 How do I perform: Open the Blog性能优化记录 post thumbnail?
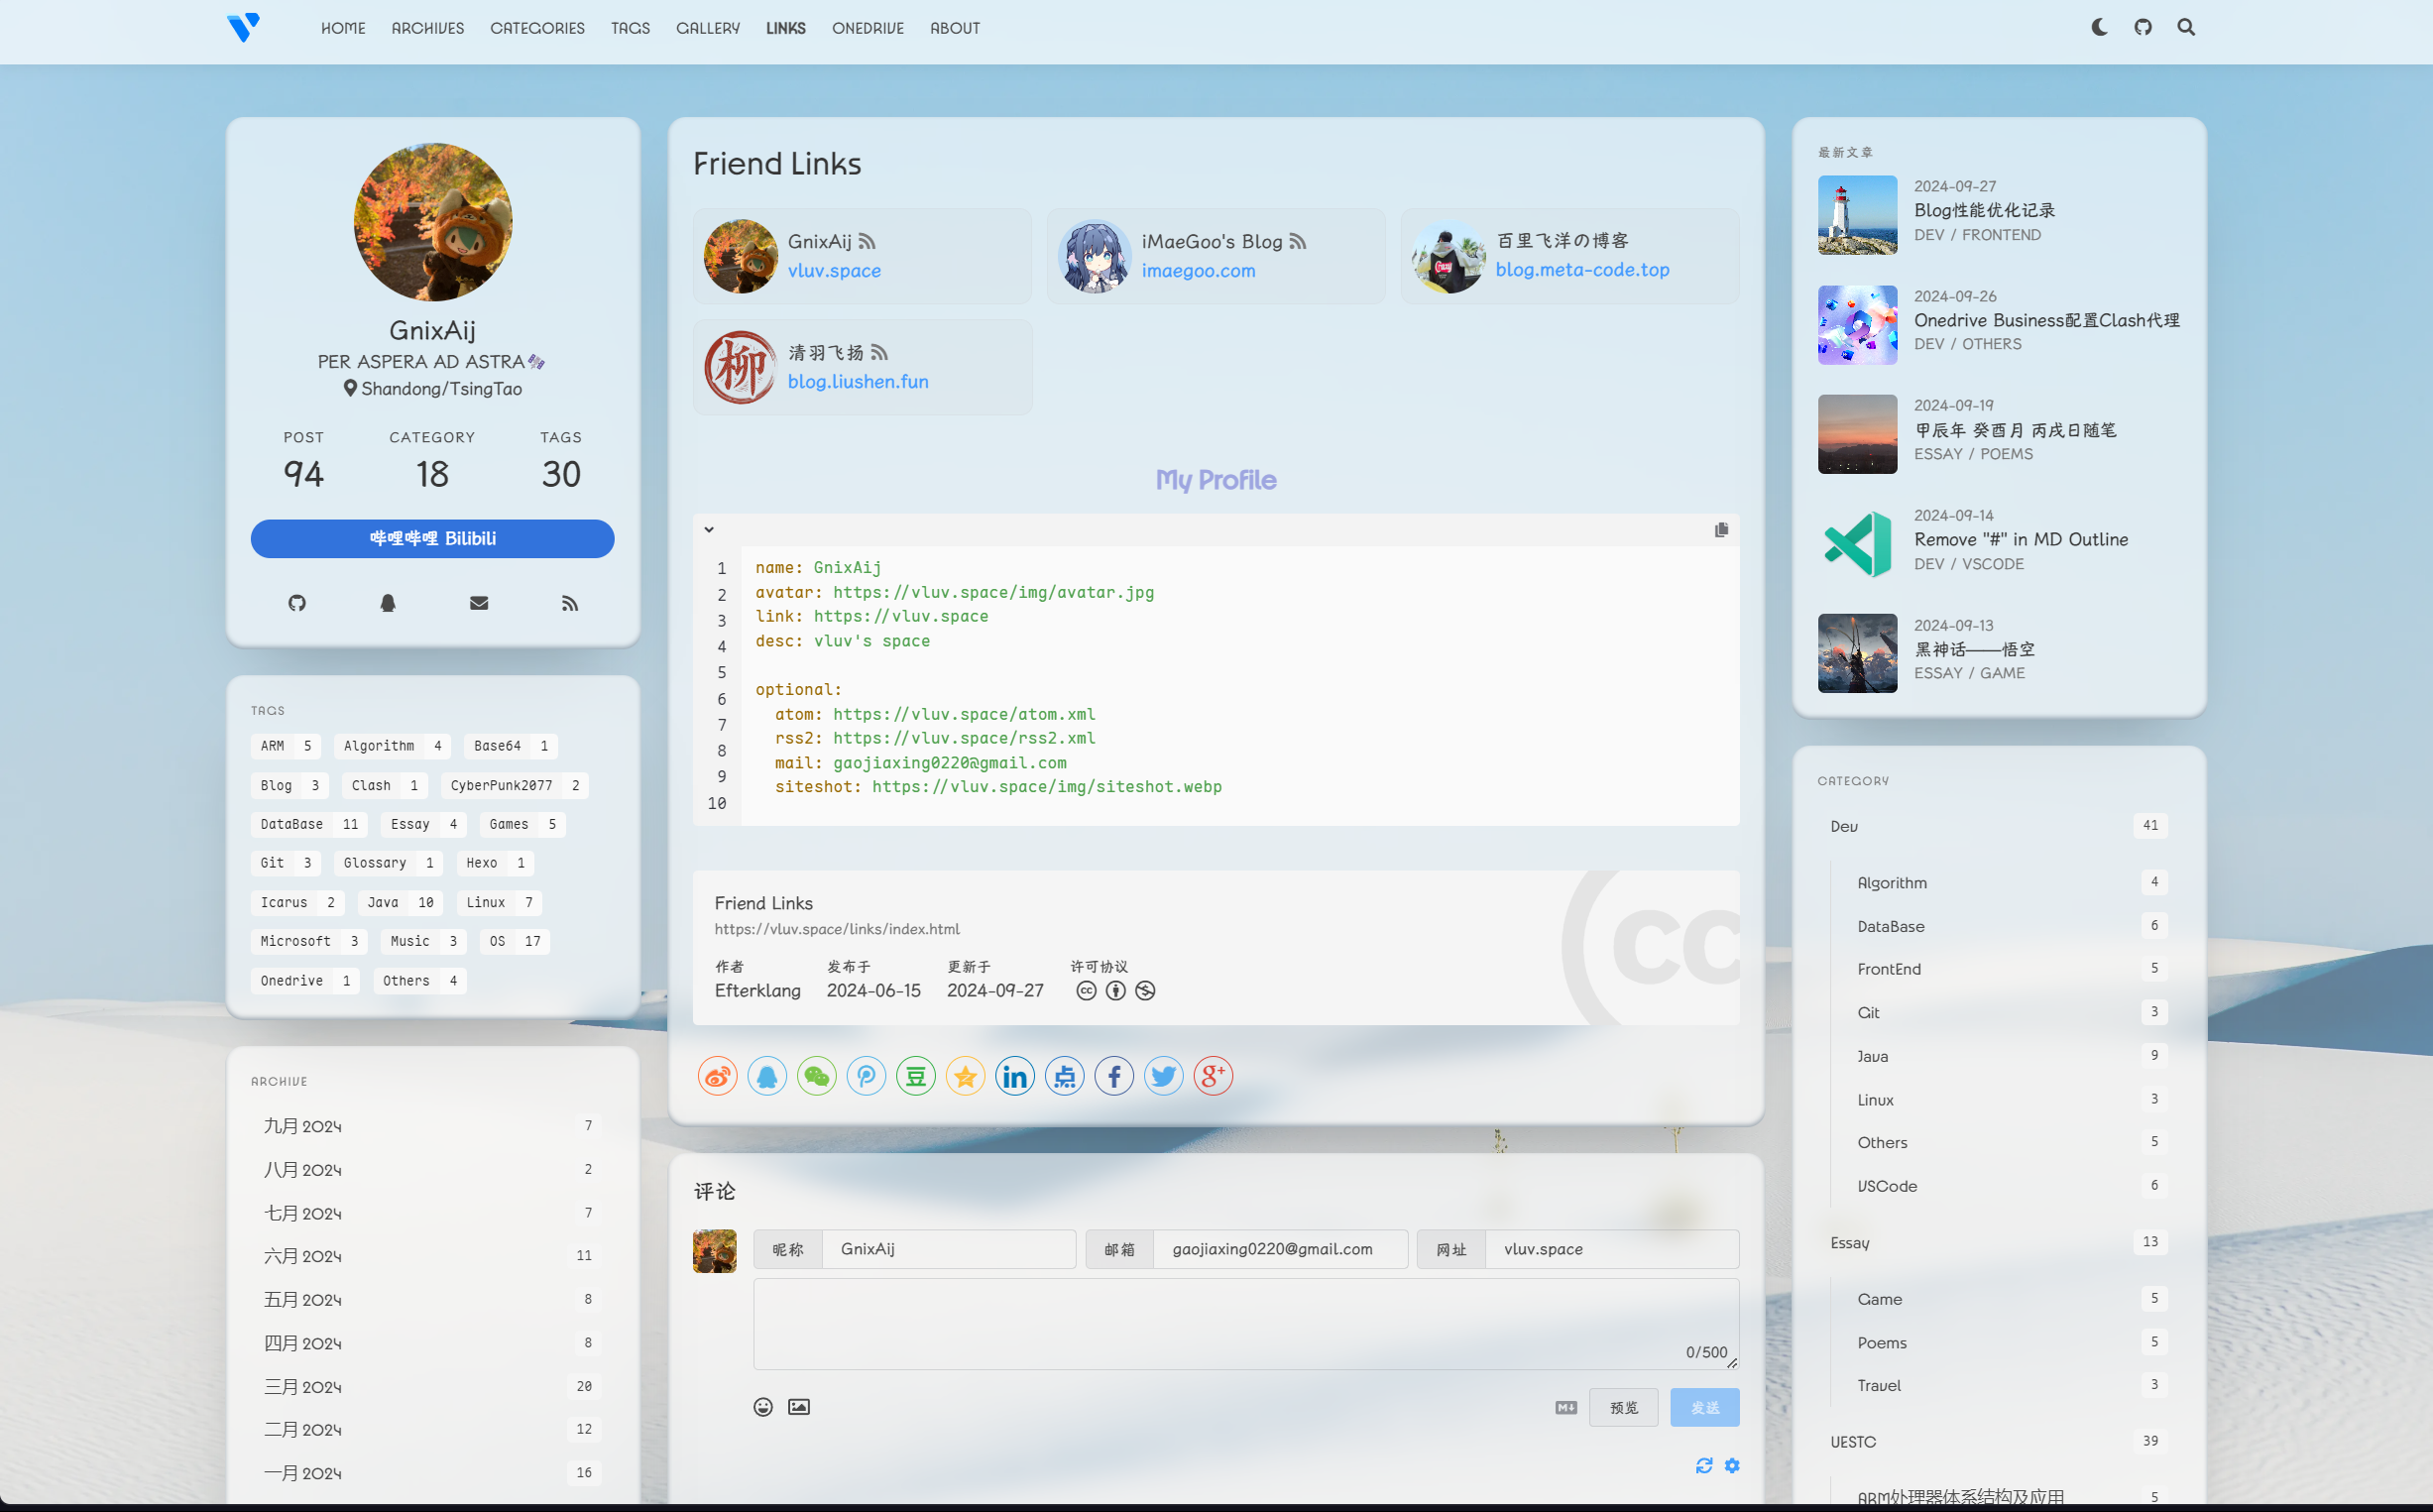(x=1857, y=215)
